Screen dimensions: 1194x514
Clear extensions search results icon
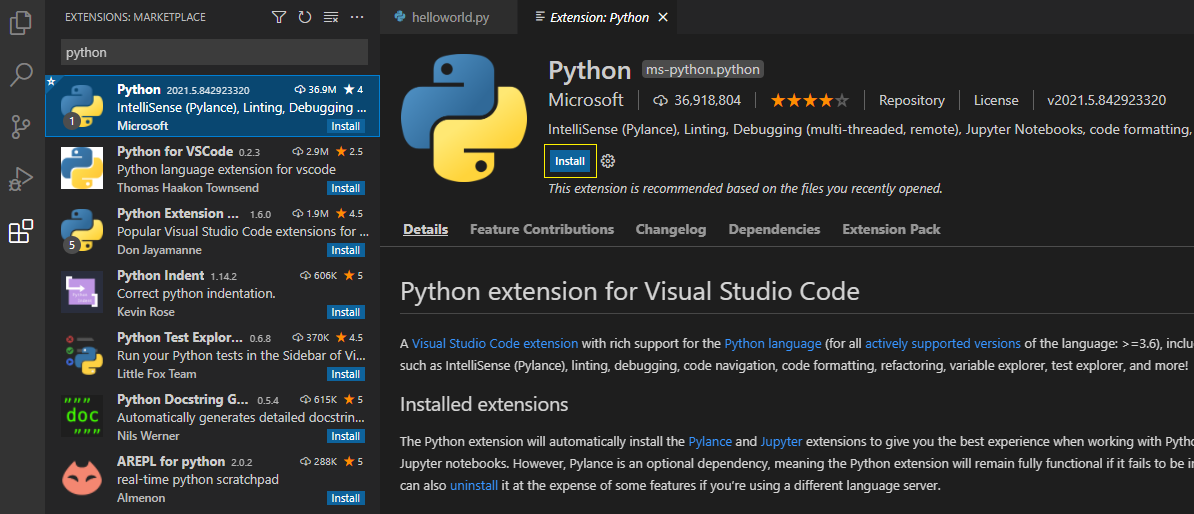coord(331,17)
